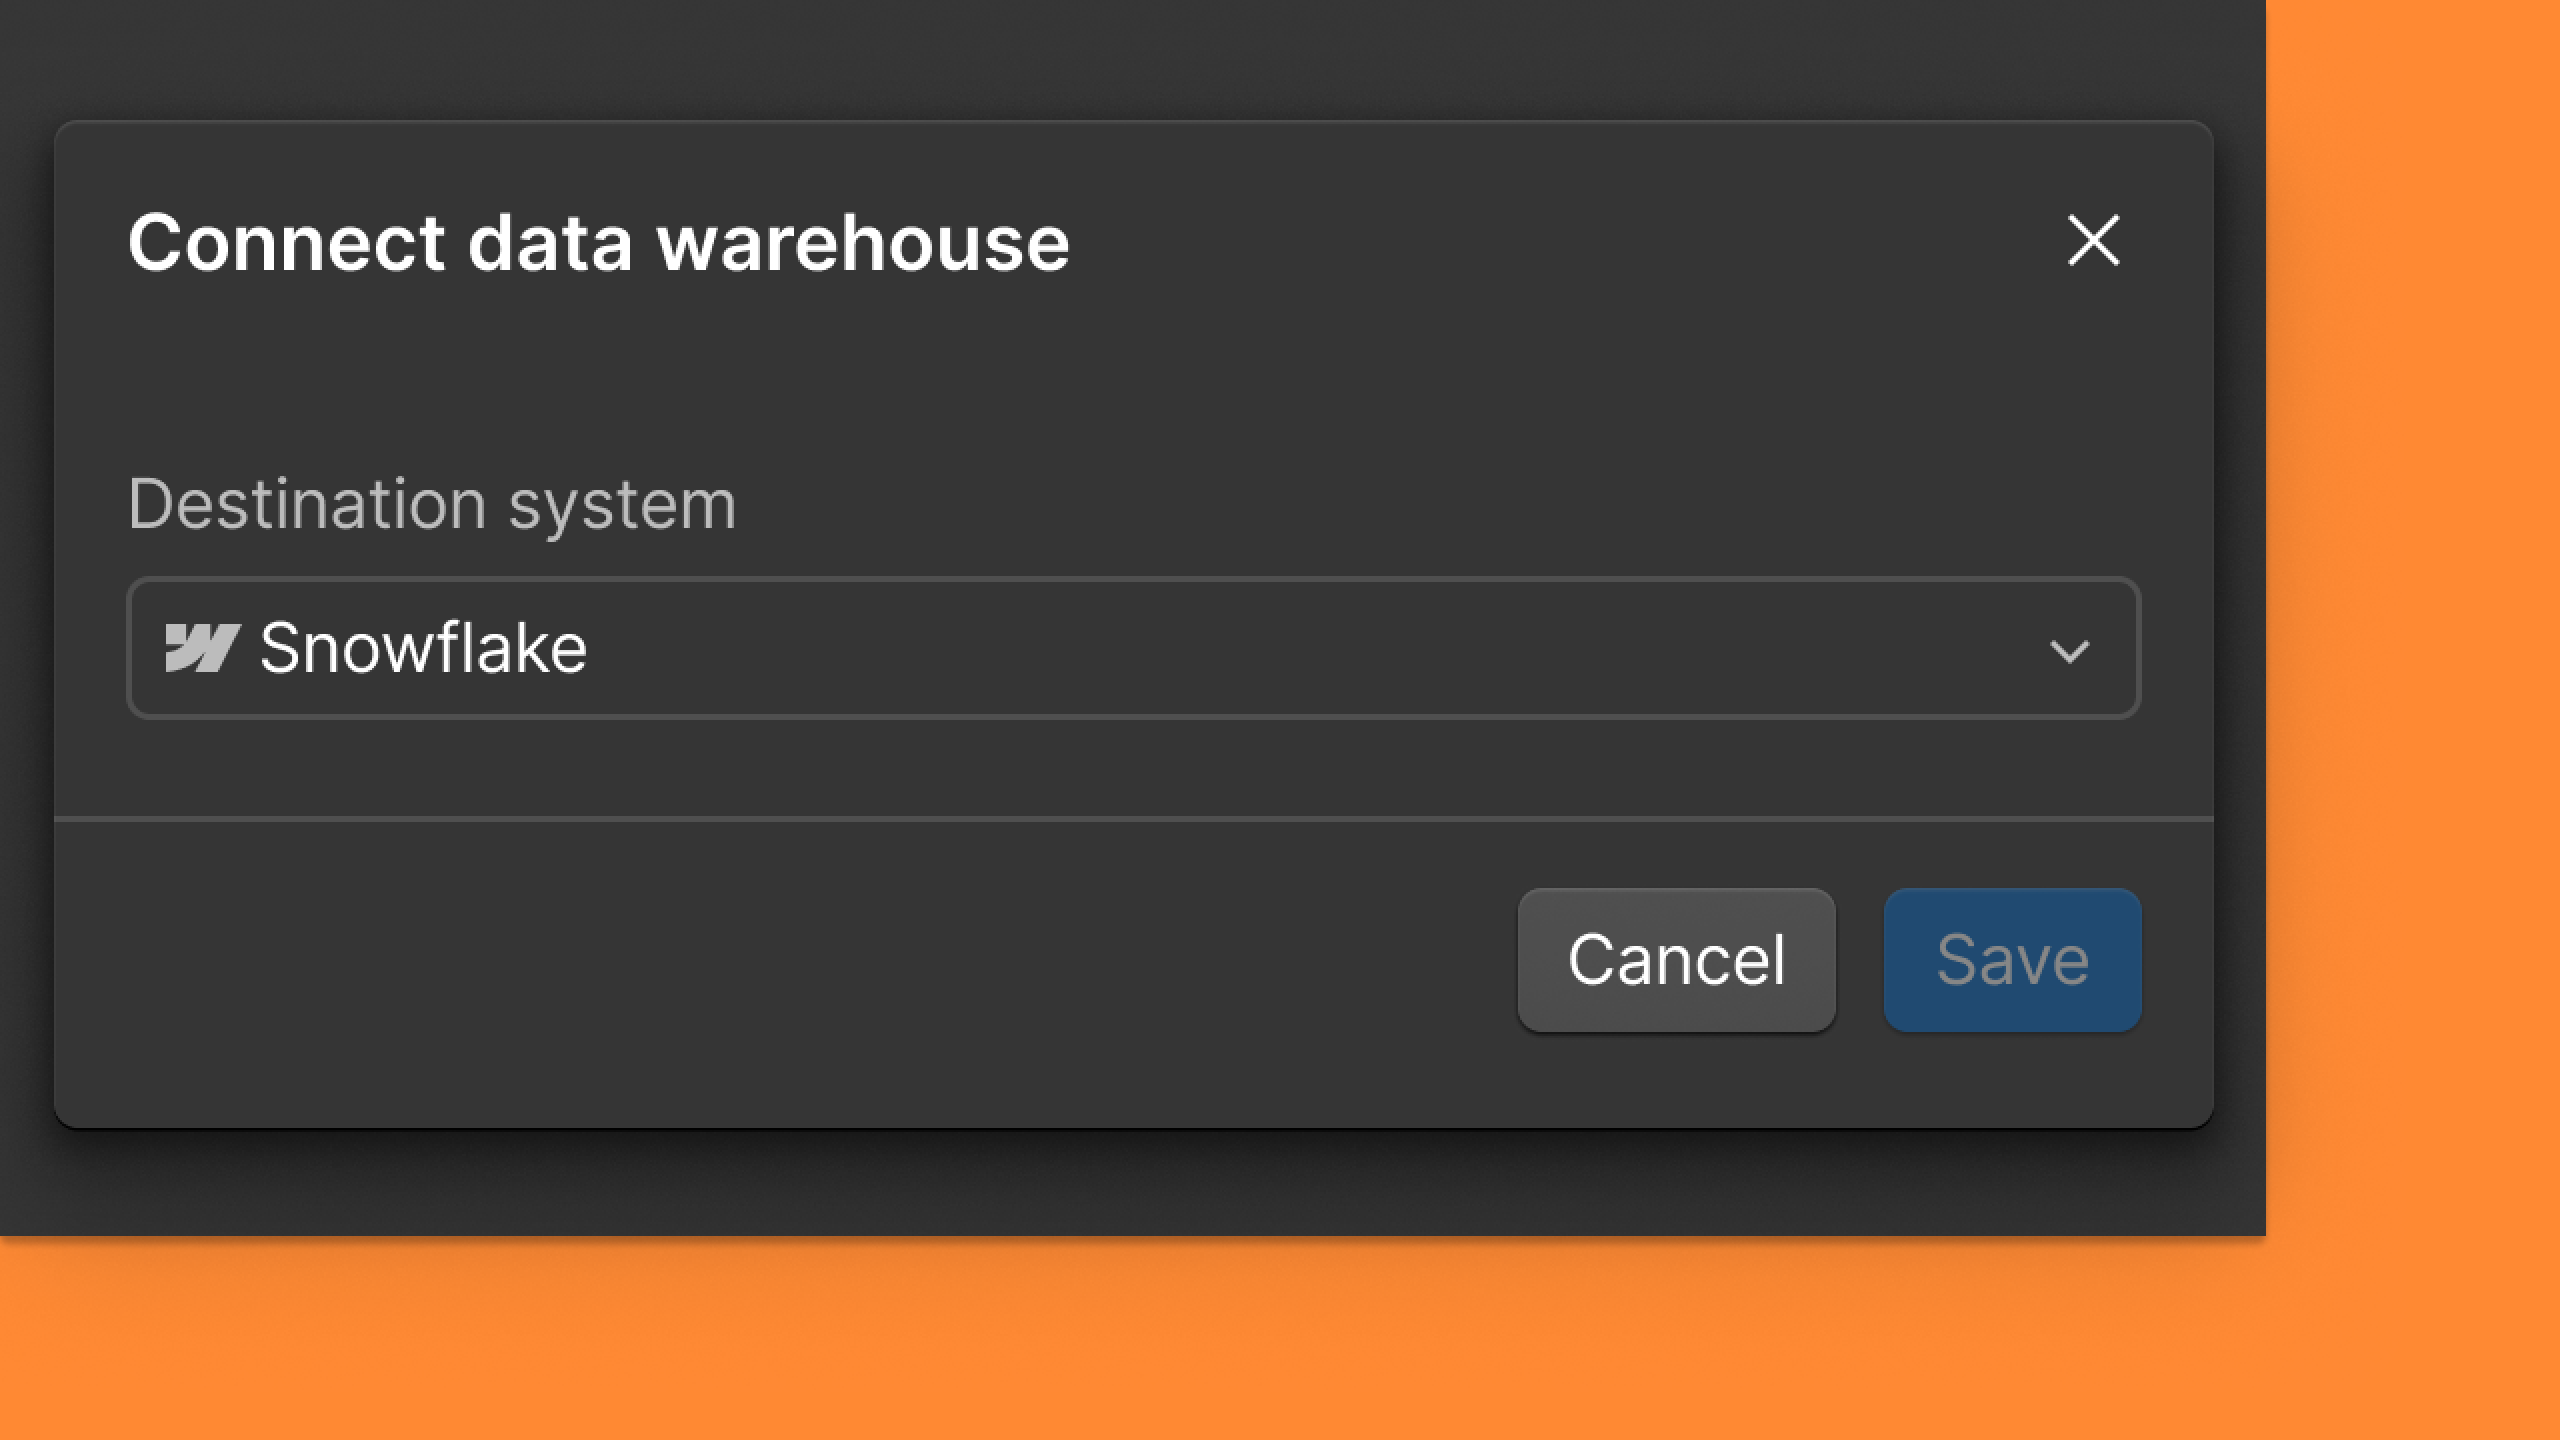The width and height of the screenshot is (2560, 1440).
Task: Cancel the data warehouse connection
Action: (1677, 958)
